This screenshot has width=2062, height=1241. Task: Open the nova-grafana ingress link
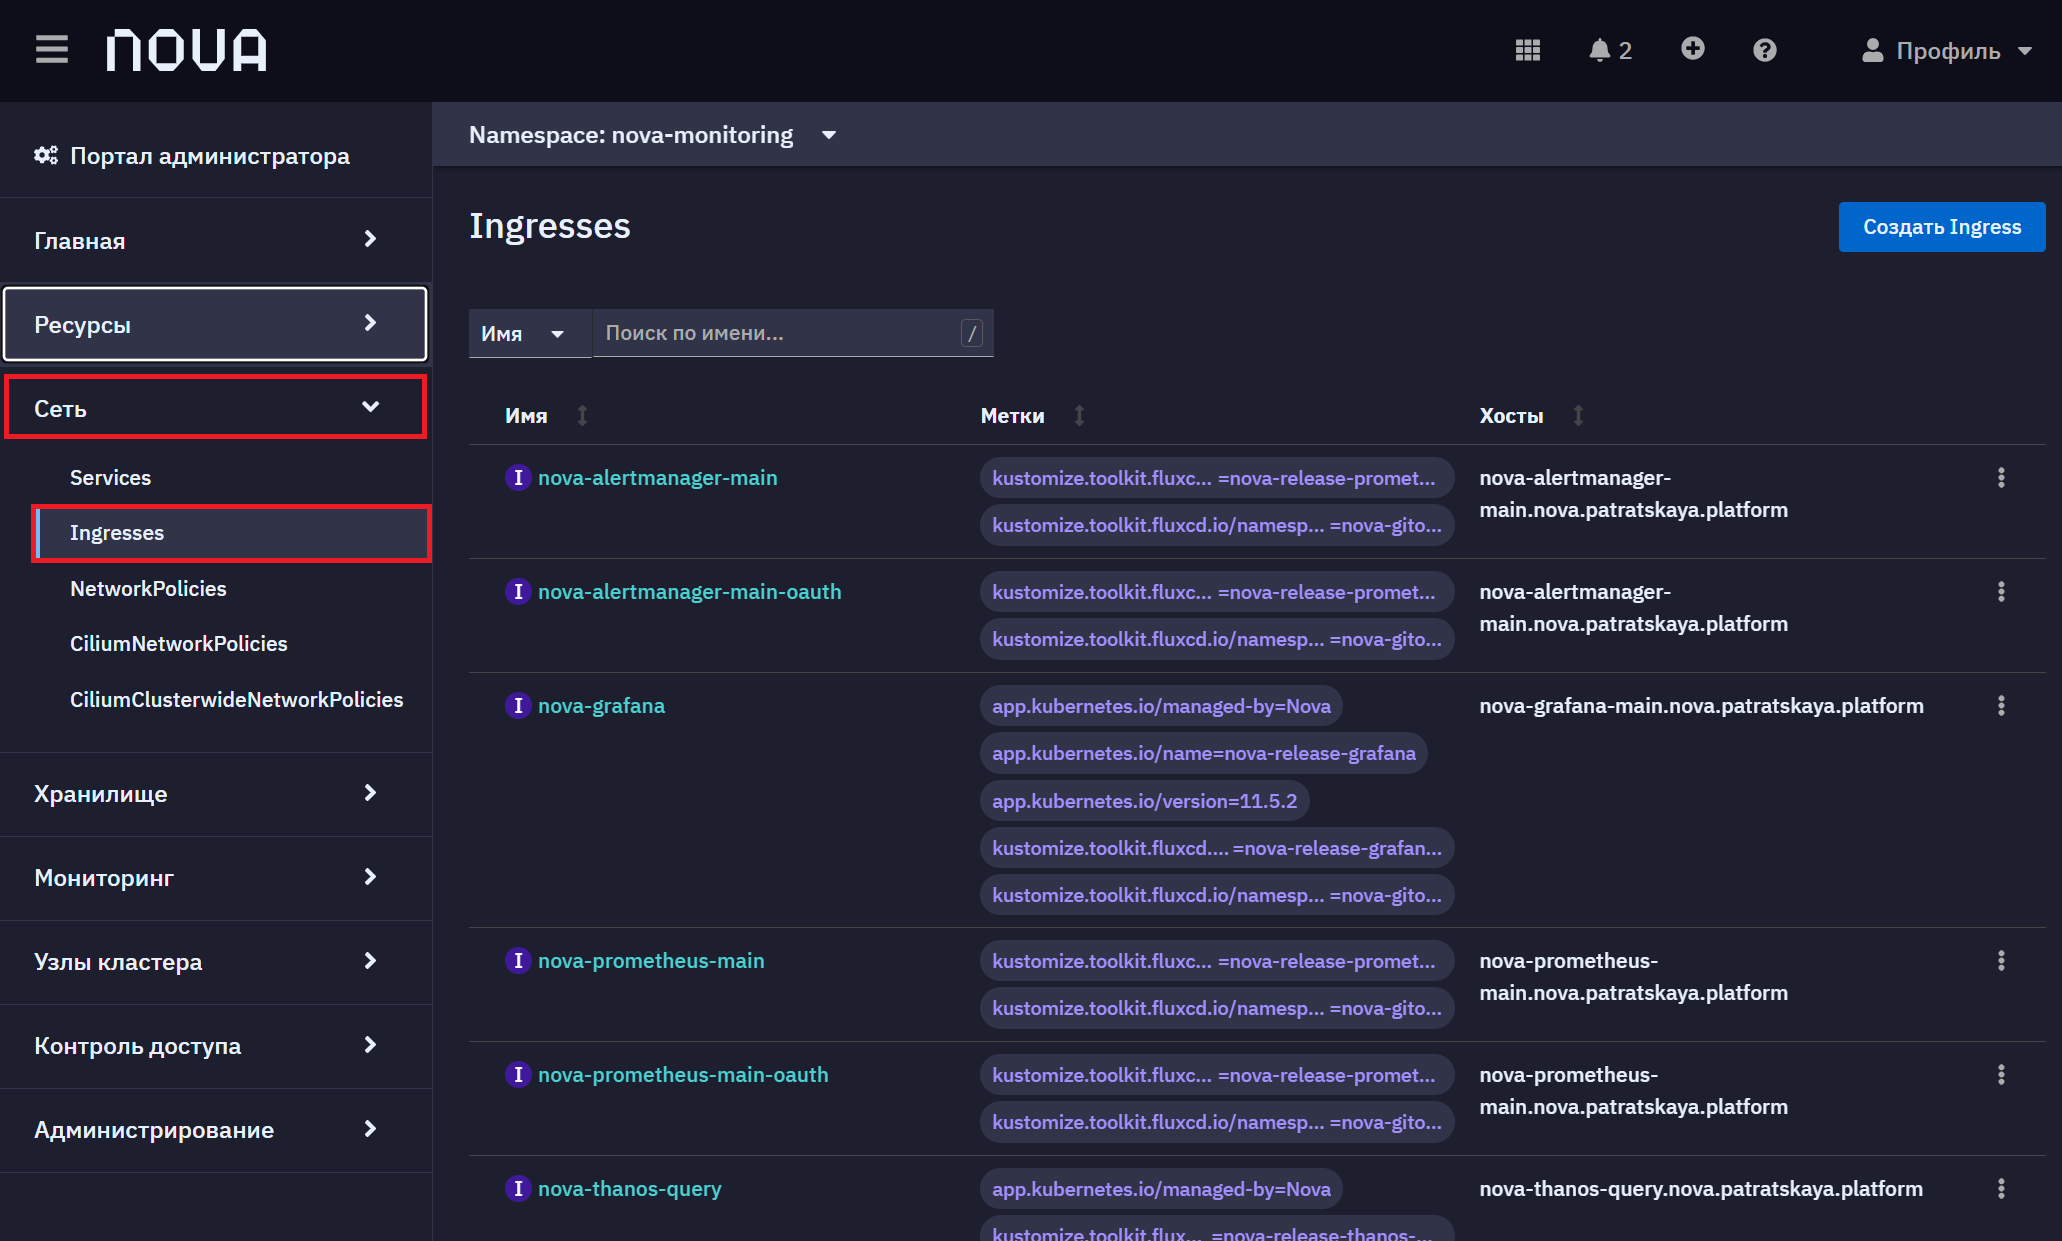[601, 706]
